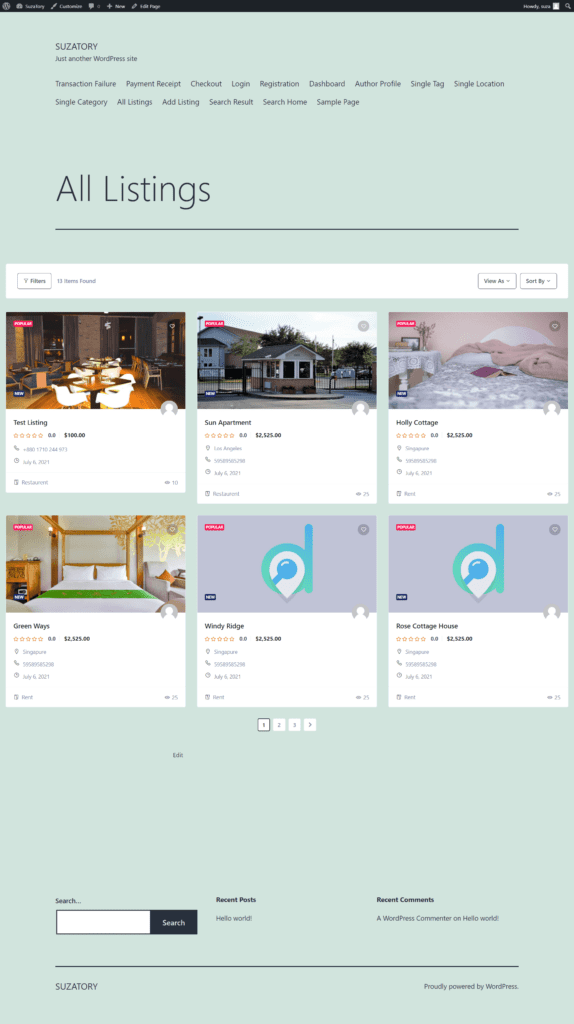Open the Hello world! recent post link
The height and width of the screenshot is (1024, 574).
tap(234, 918)
